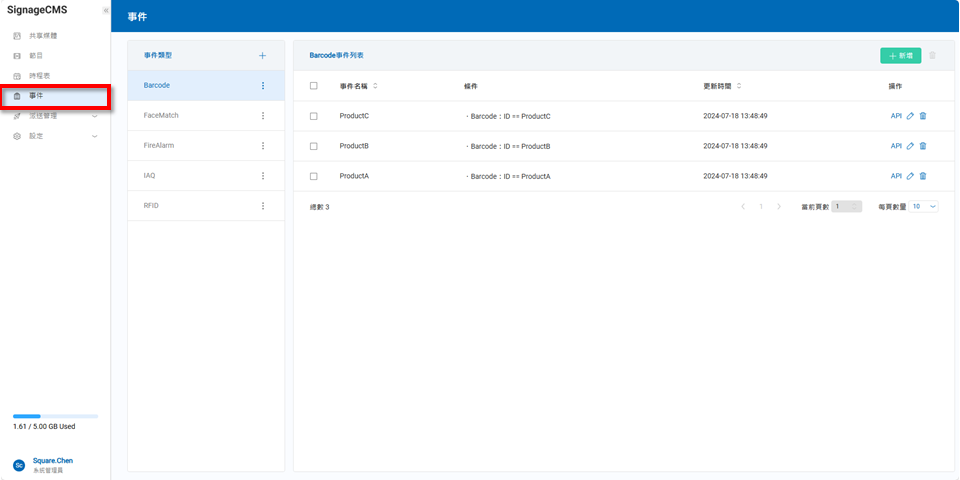This screenshot has height=480, width=960.
Task: Collapse the sidebar with the double-arrow icon
Action: click(x=105, y=10)
